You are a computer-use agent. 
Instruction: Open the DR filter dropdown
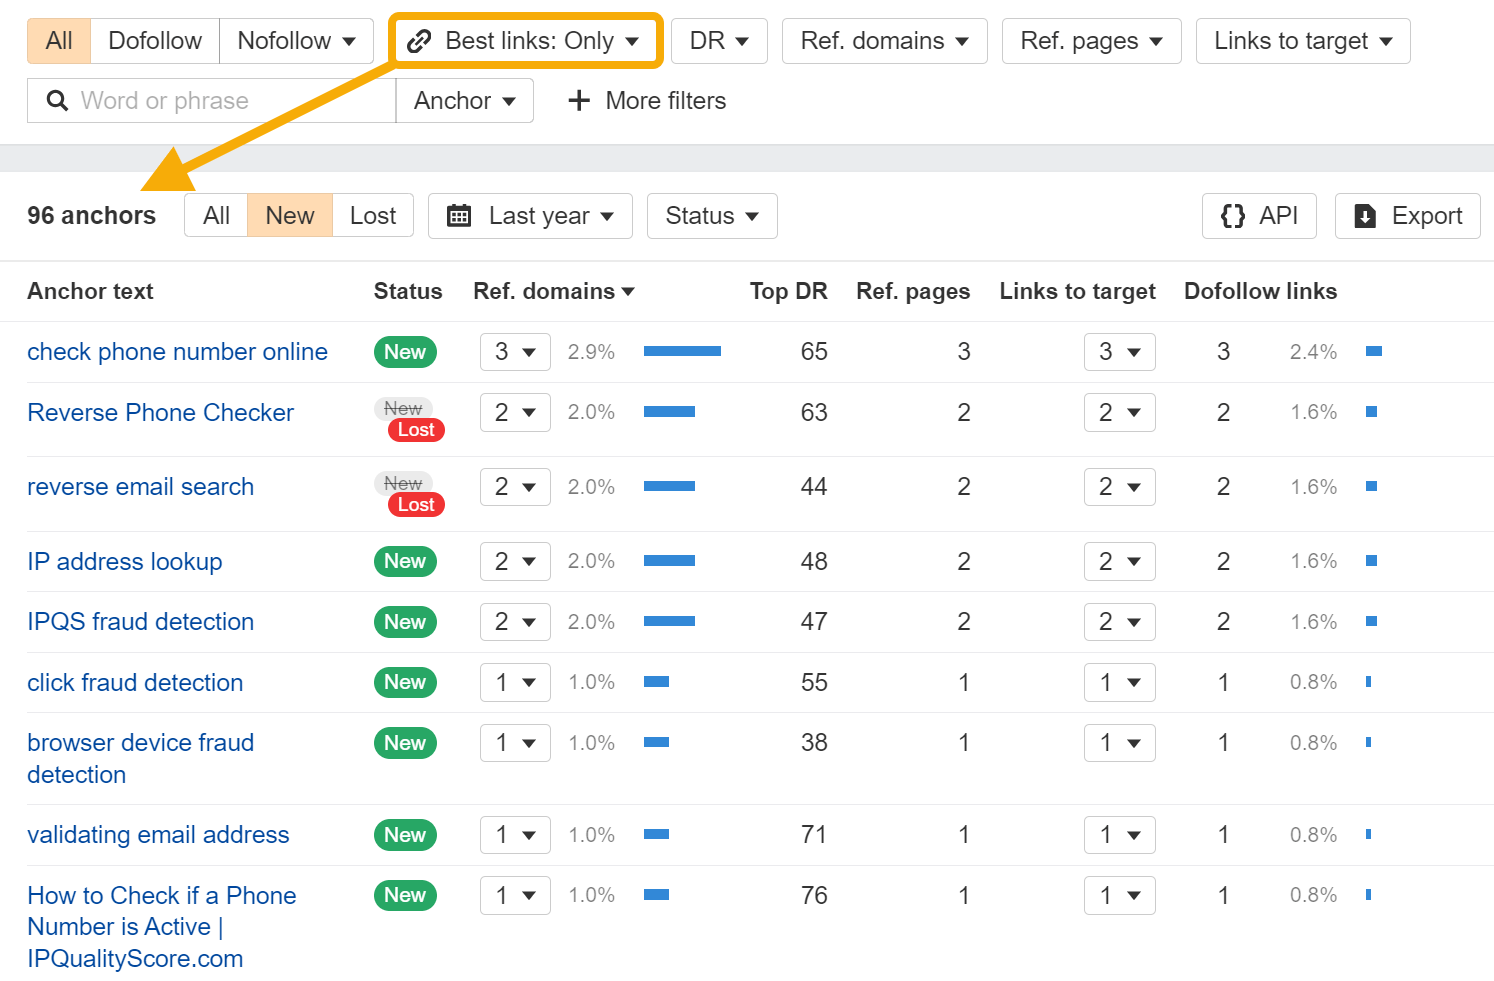(719, 41)
